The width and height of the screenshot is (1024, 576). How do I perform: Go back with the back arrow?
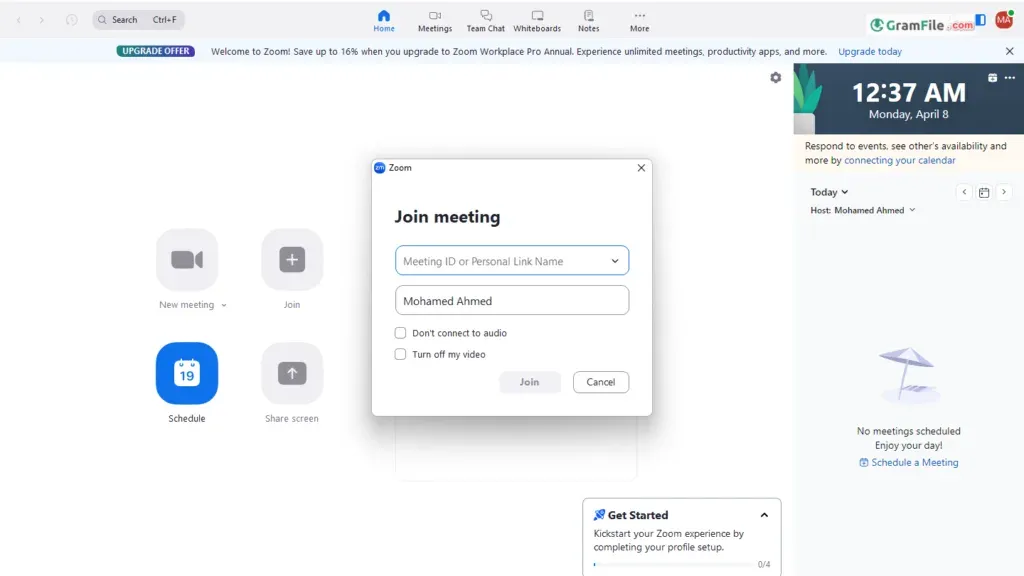(x=19, y=20)
